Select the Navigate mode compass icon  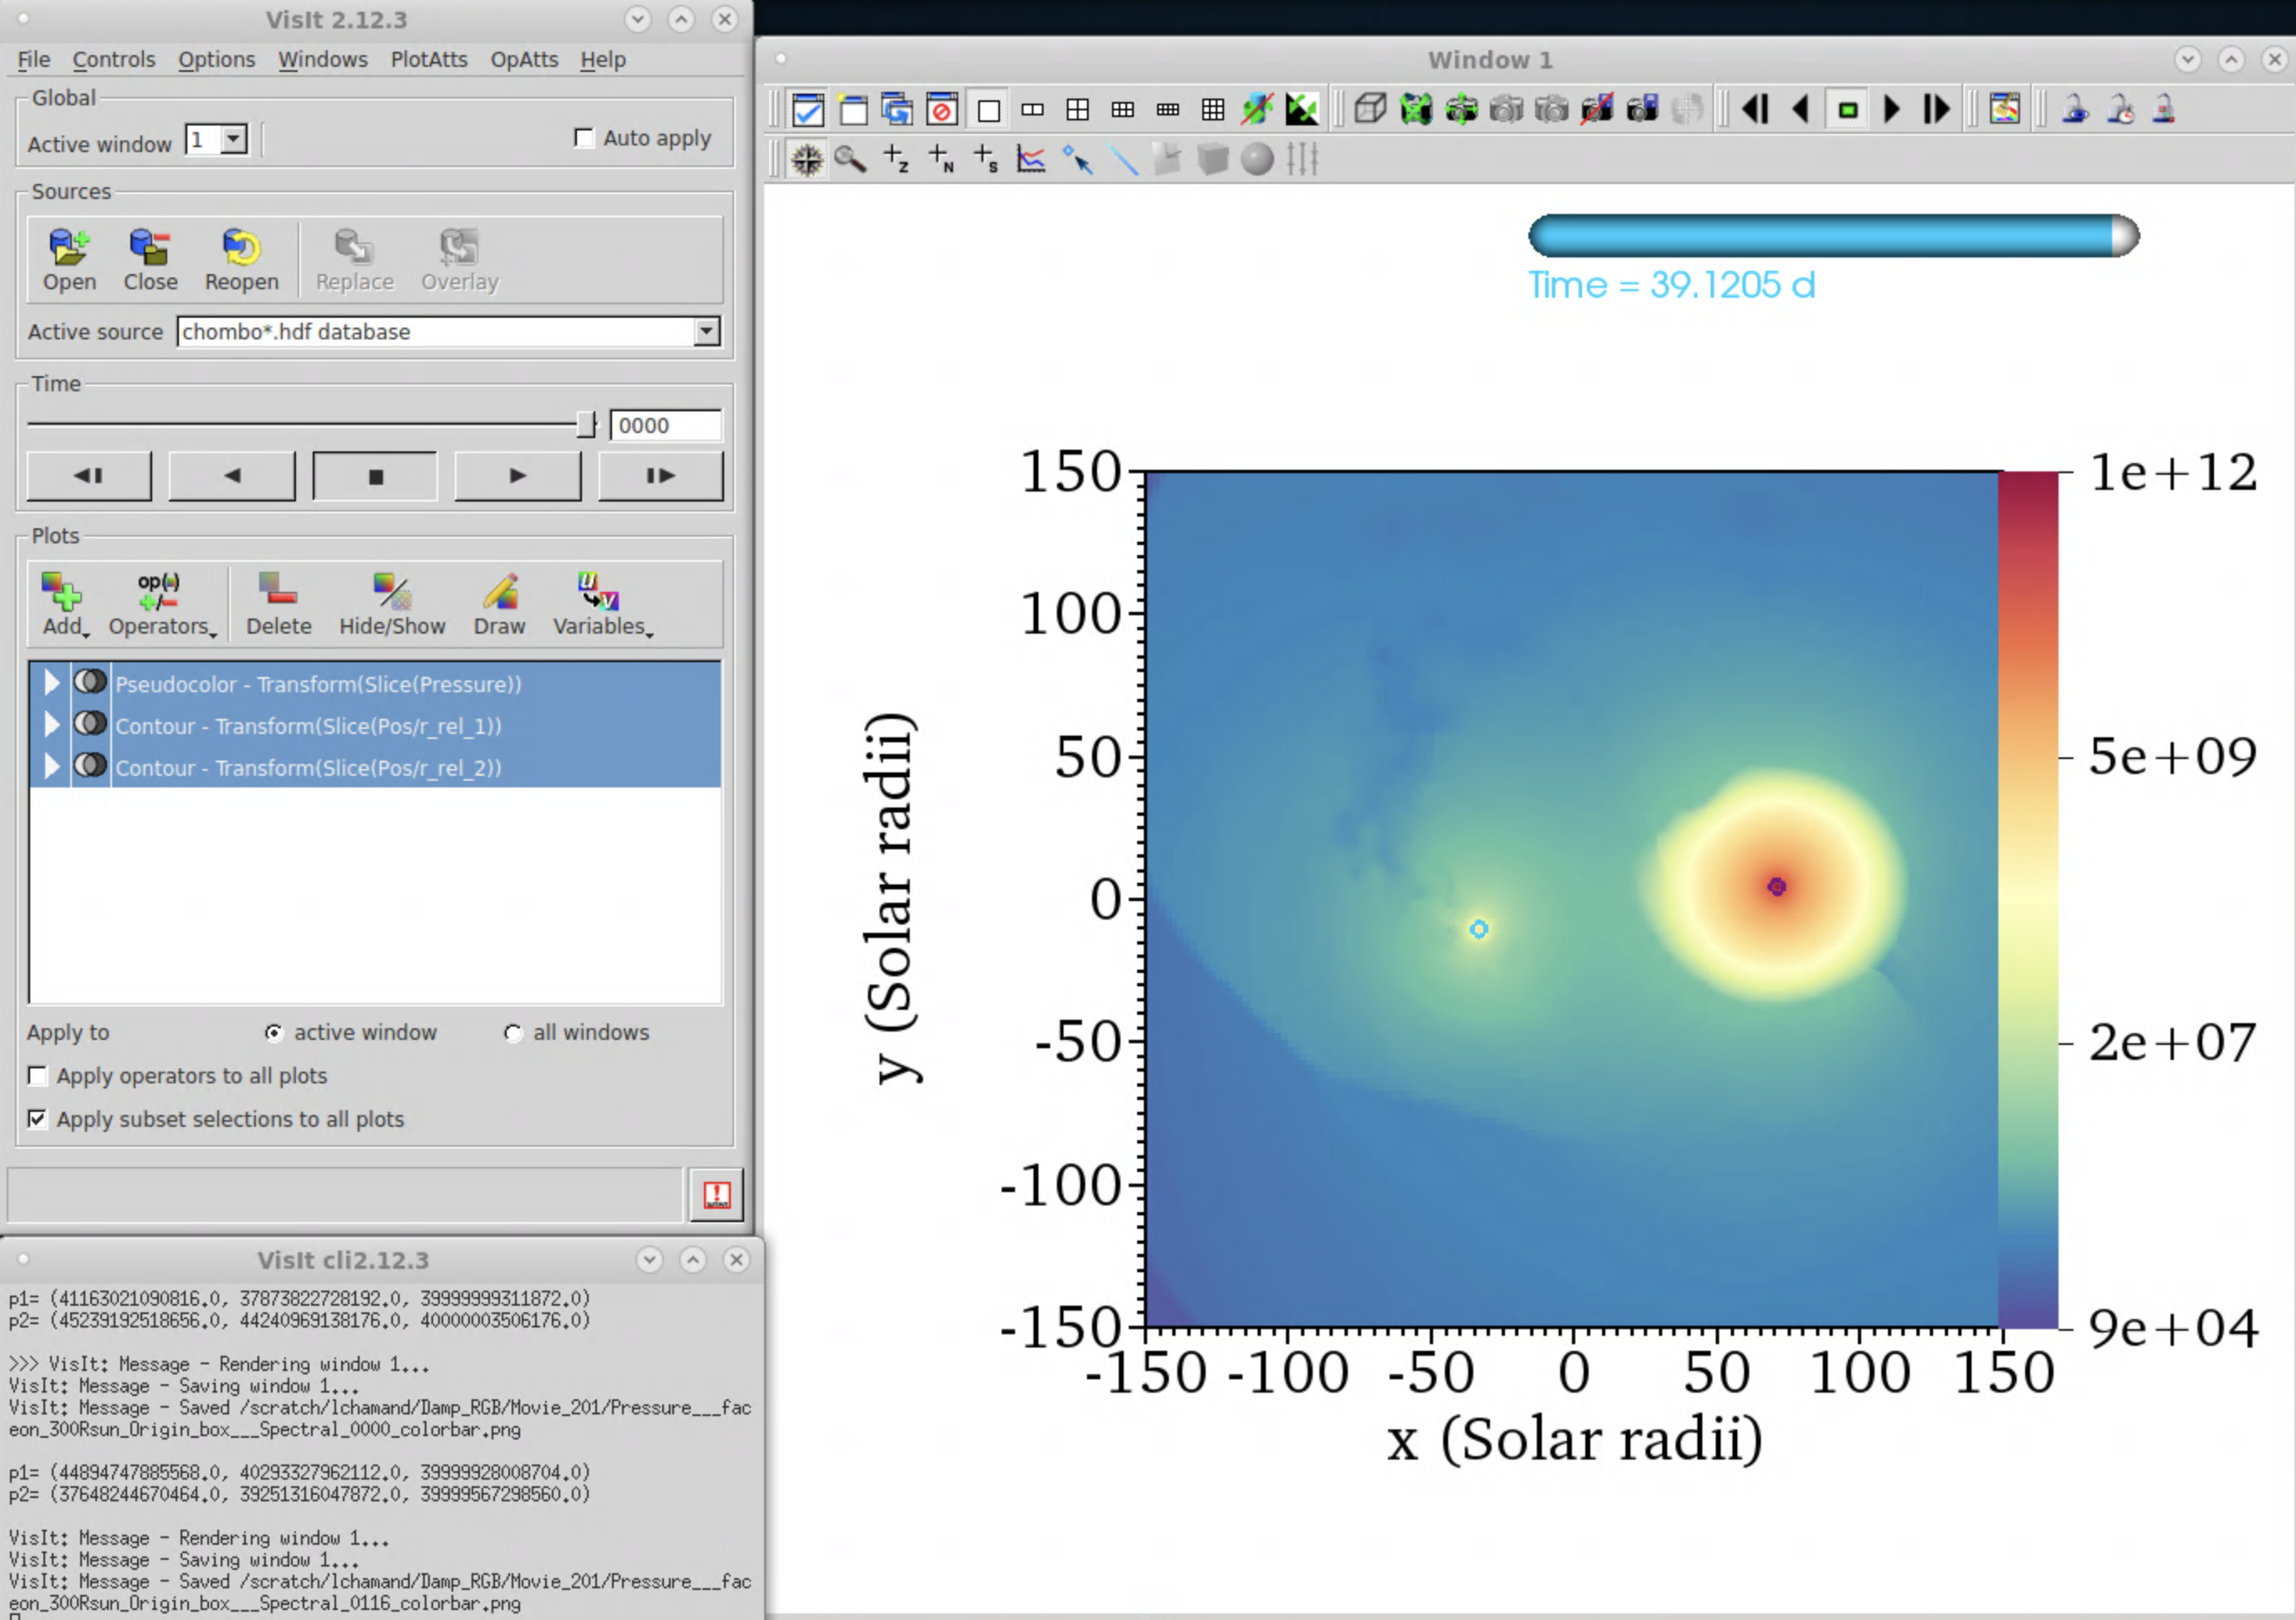pyautogui.click(x=806, y=159)
